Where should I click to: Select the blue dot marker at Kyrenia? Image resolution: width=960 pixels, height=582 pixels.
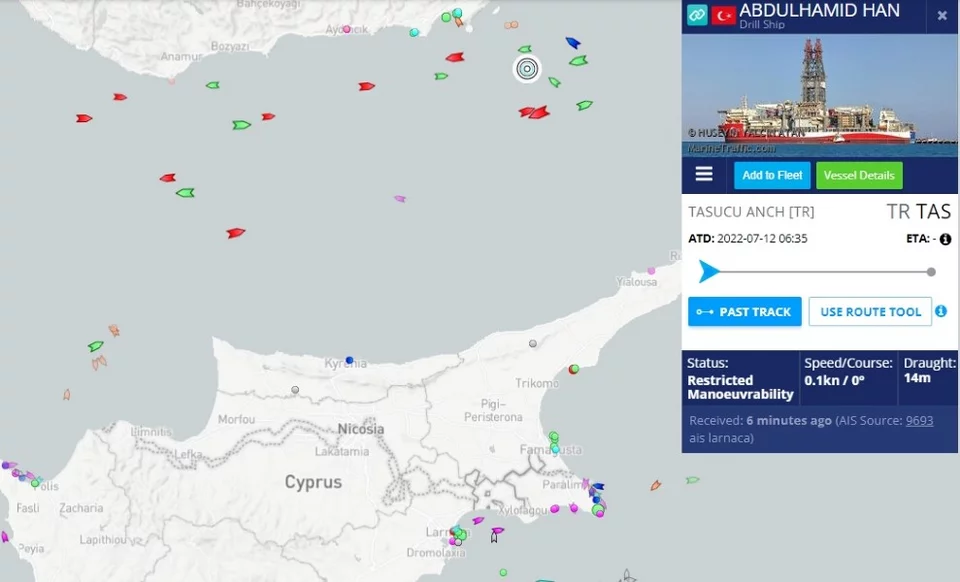[349, 360]
